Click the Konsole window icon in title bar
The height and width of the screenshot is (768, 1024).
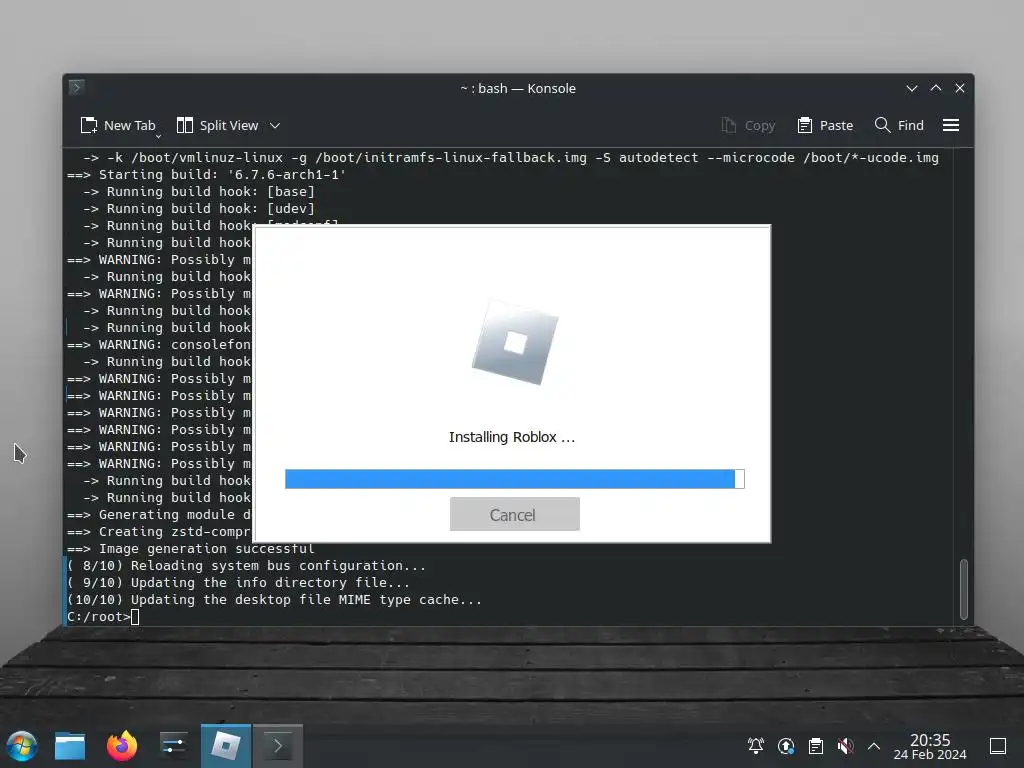click(76, 88)
